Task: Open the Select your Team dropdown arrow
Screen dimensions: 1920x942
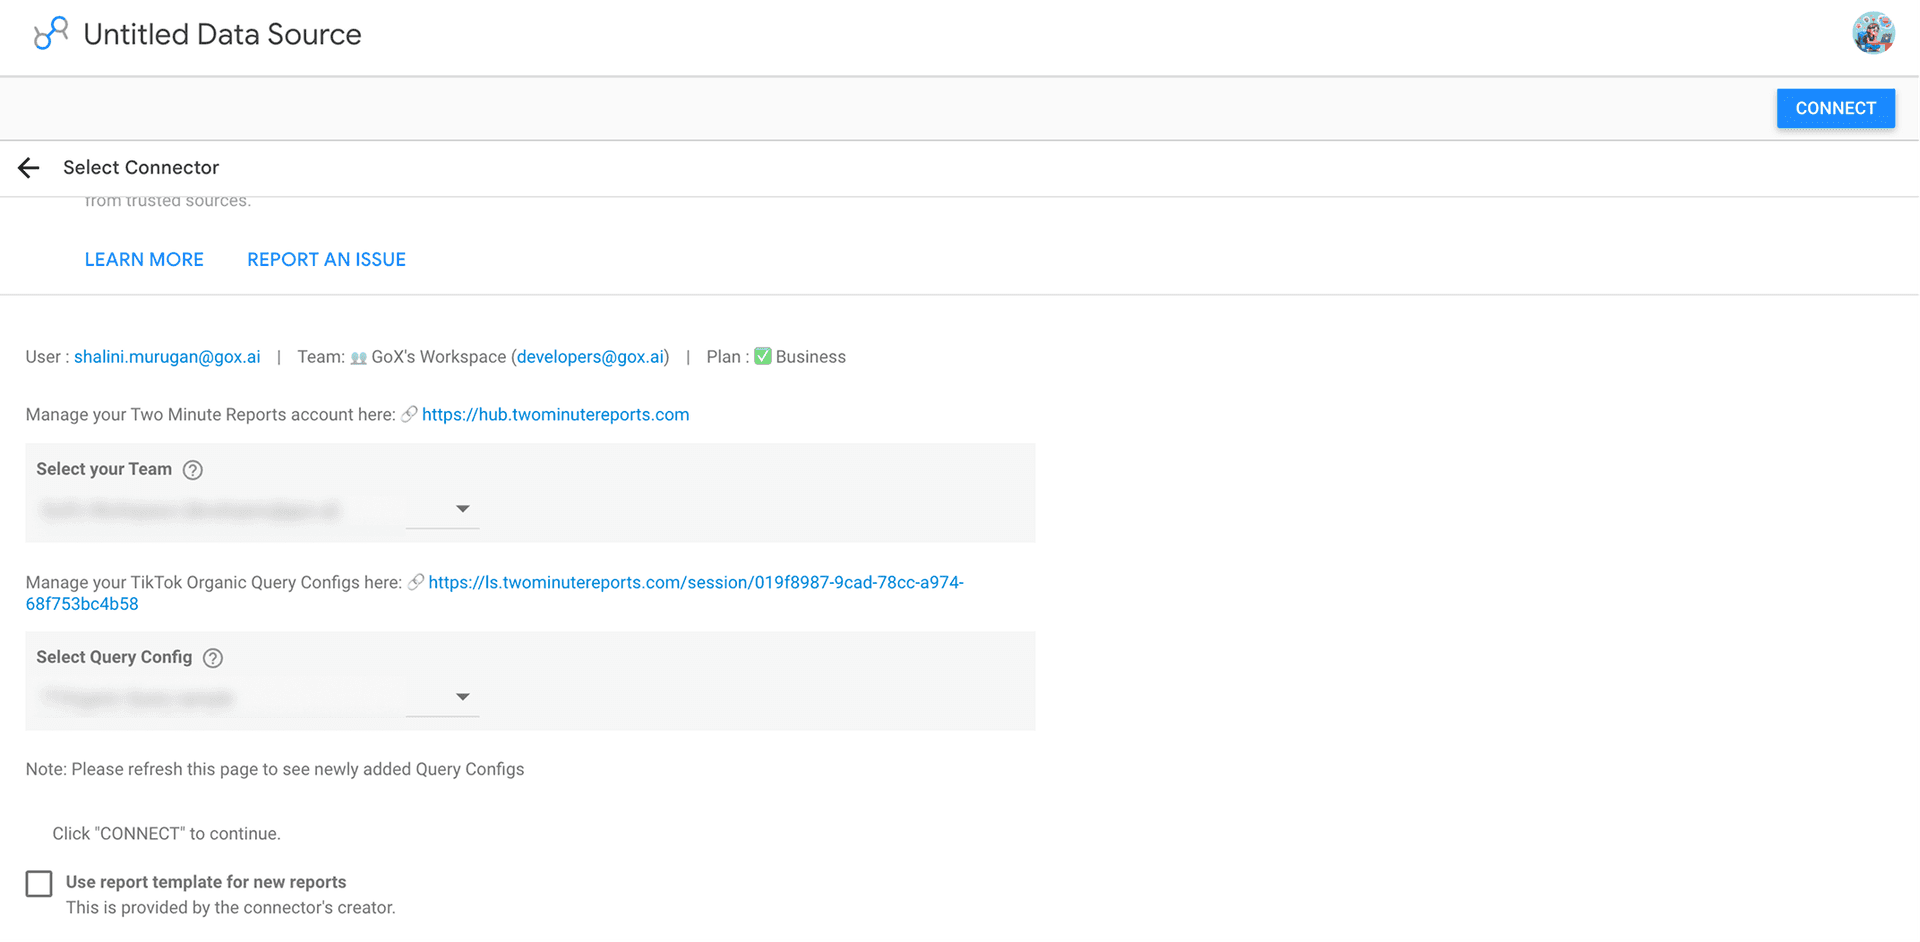Action: (x=462, y=509)
